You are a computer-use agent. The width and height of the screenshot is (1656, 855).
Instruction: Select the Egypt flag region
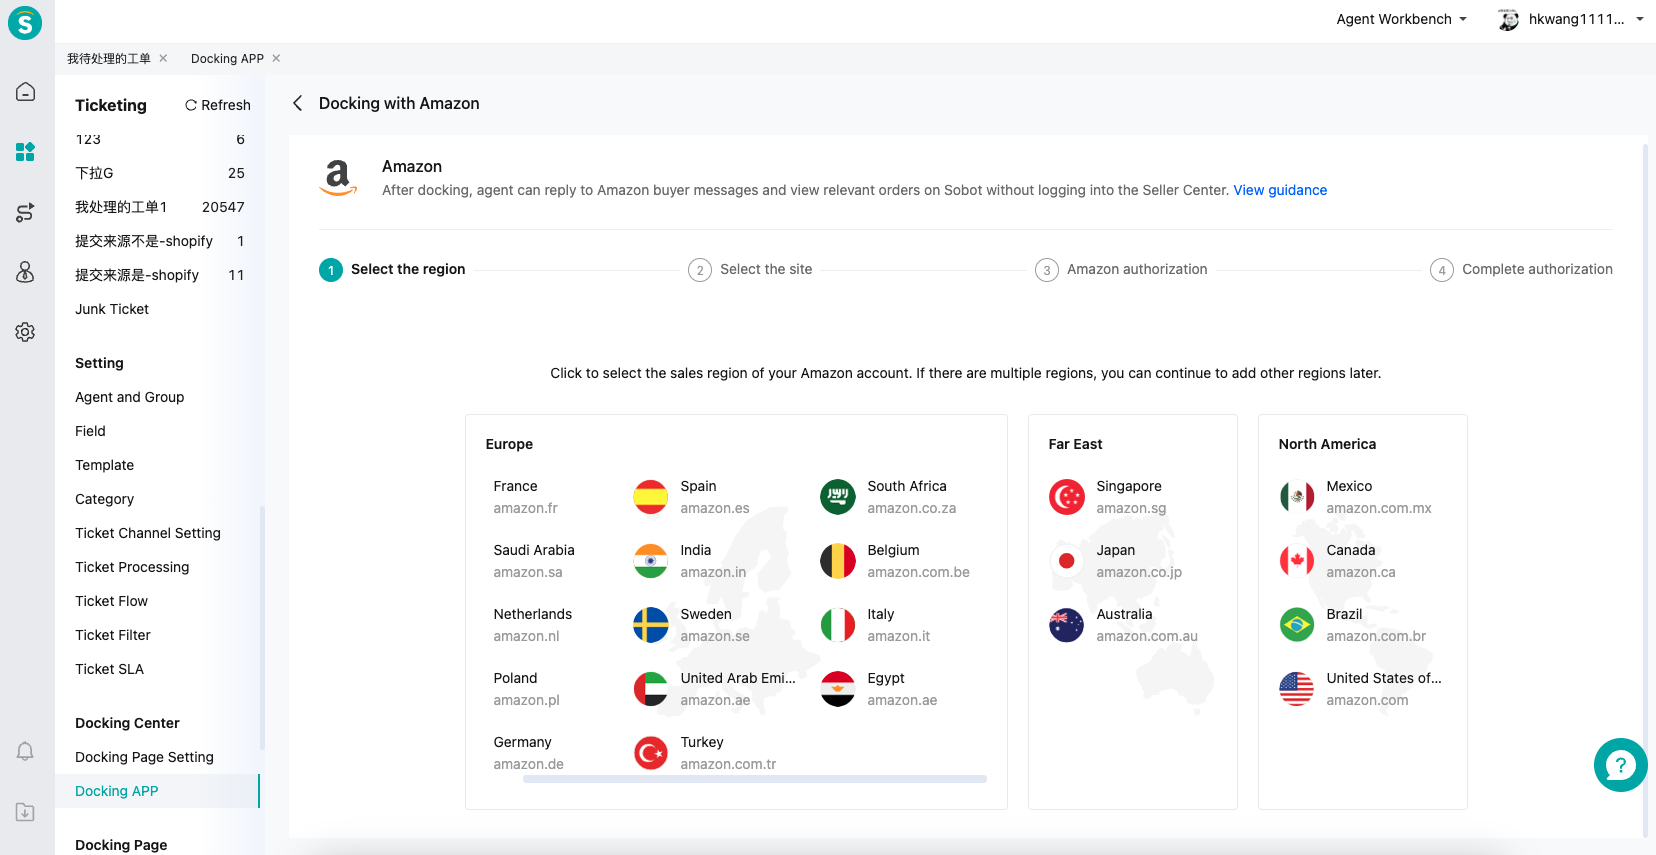[x=838, y=689]
